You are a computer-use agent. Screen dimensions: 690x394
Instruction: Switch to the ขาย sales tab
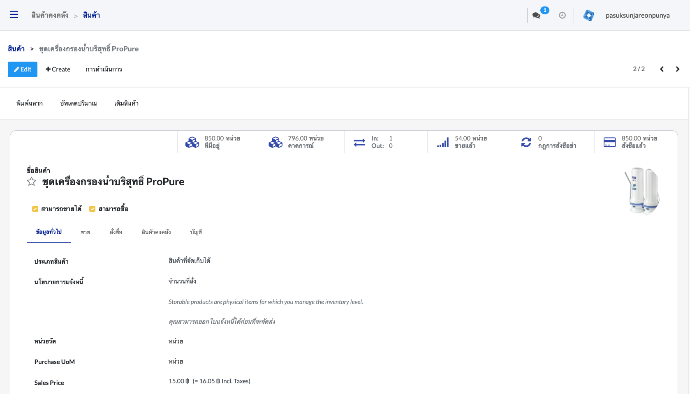coord(85,232)
